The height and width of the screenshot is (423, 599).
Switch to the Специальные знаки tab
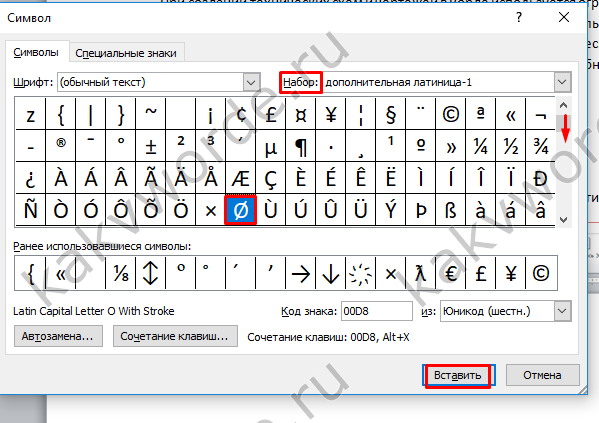[x=126, y=53]
